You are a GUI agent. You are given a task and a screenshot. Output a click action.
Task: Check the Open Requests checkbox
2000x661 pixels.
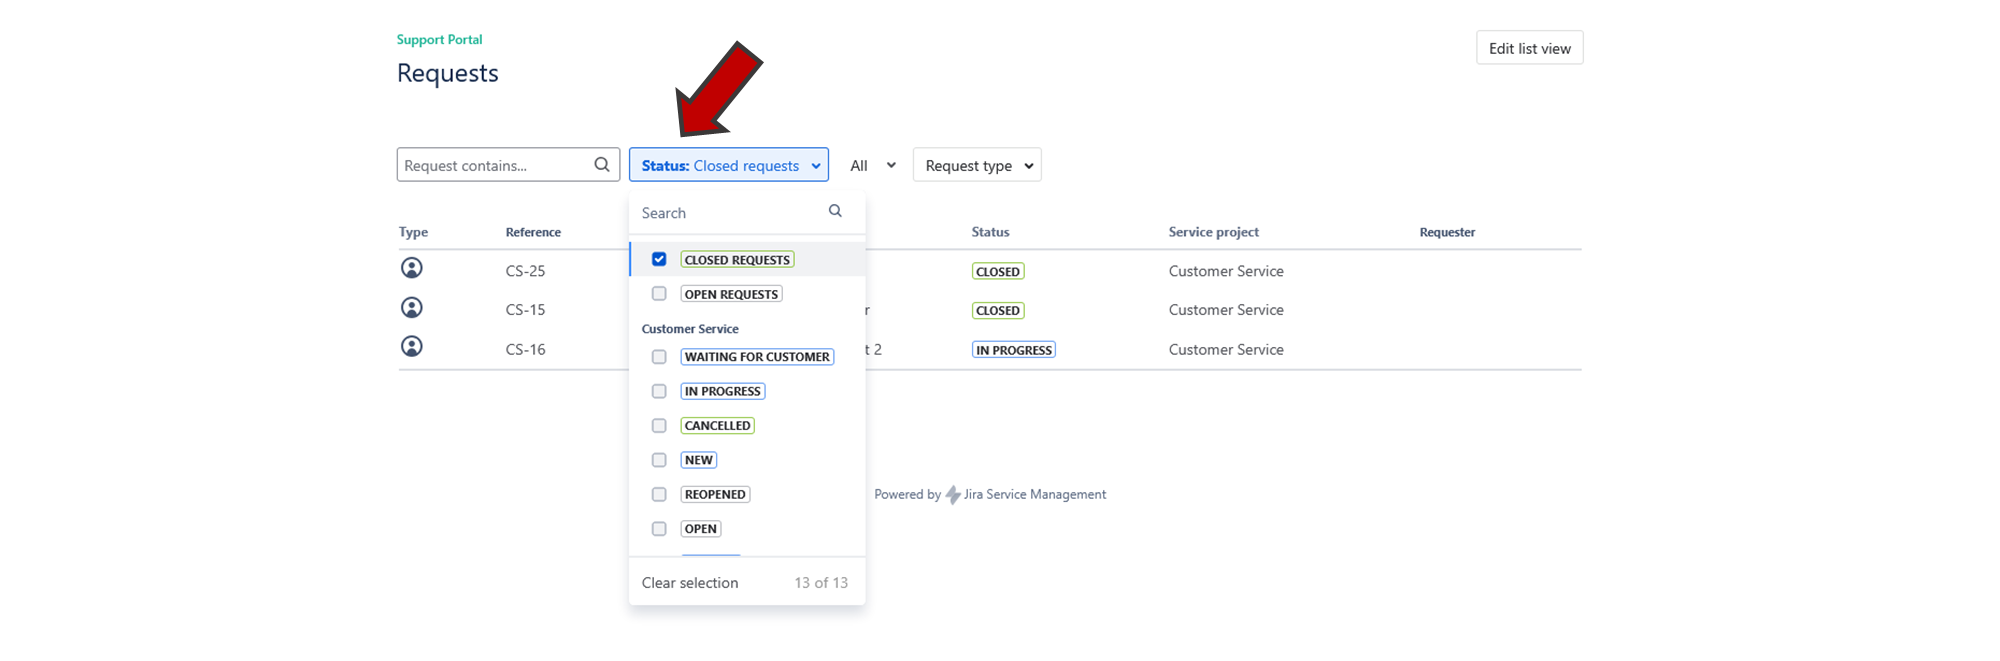point(659,294)
